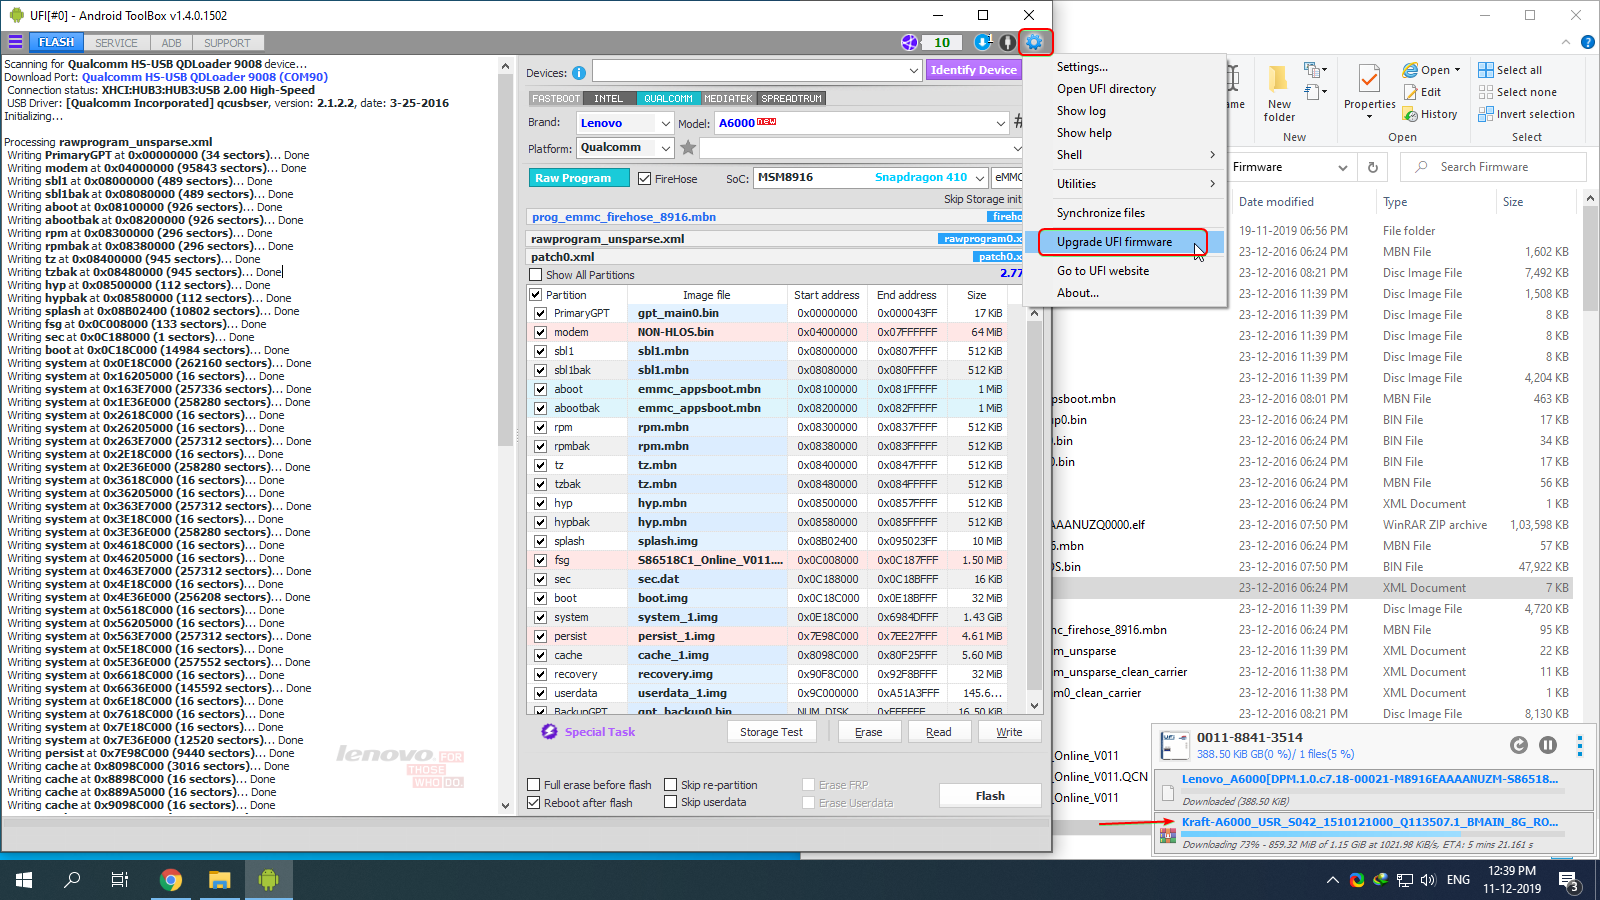
Task: Enable Full erase before flash
Action: click(x=534, y=785)
